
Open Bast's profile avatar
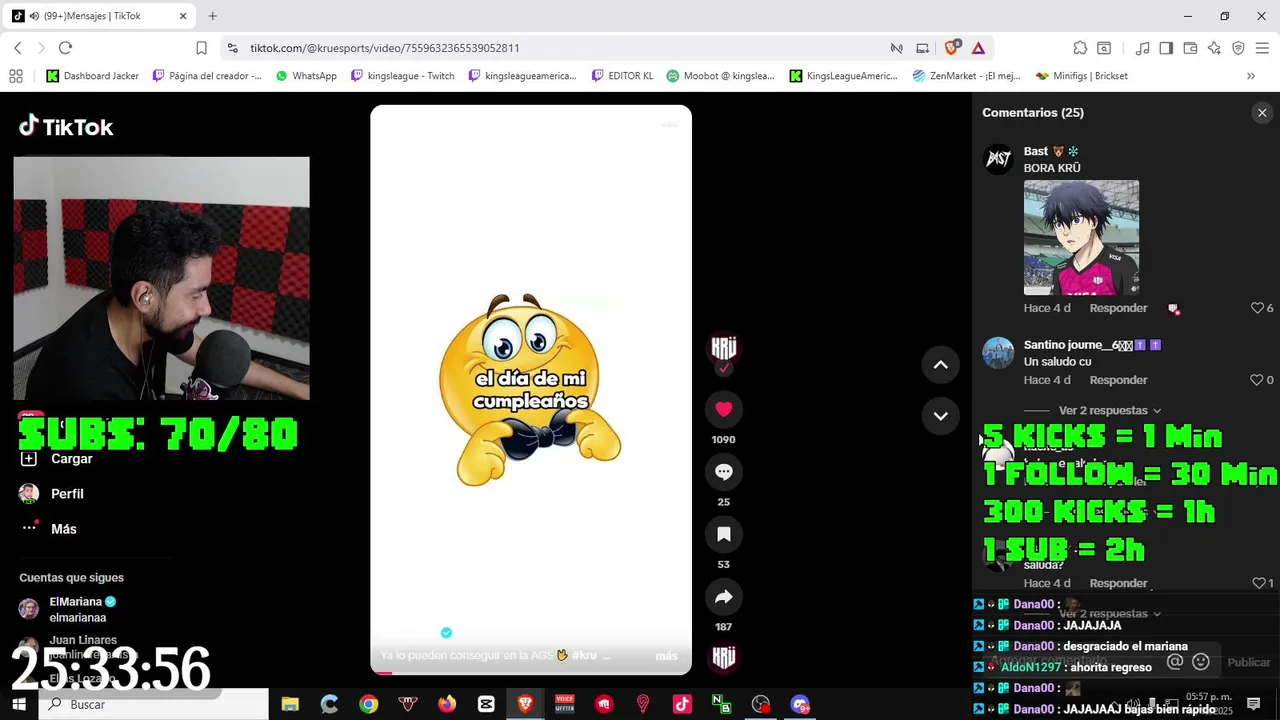click(999, 160)
